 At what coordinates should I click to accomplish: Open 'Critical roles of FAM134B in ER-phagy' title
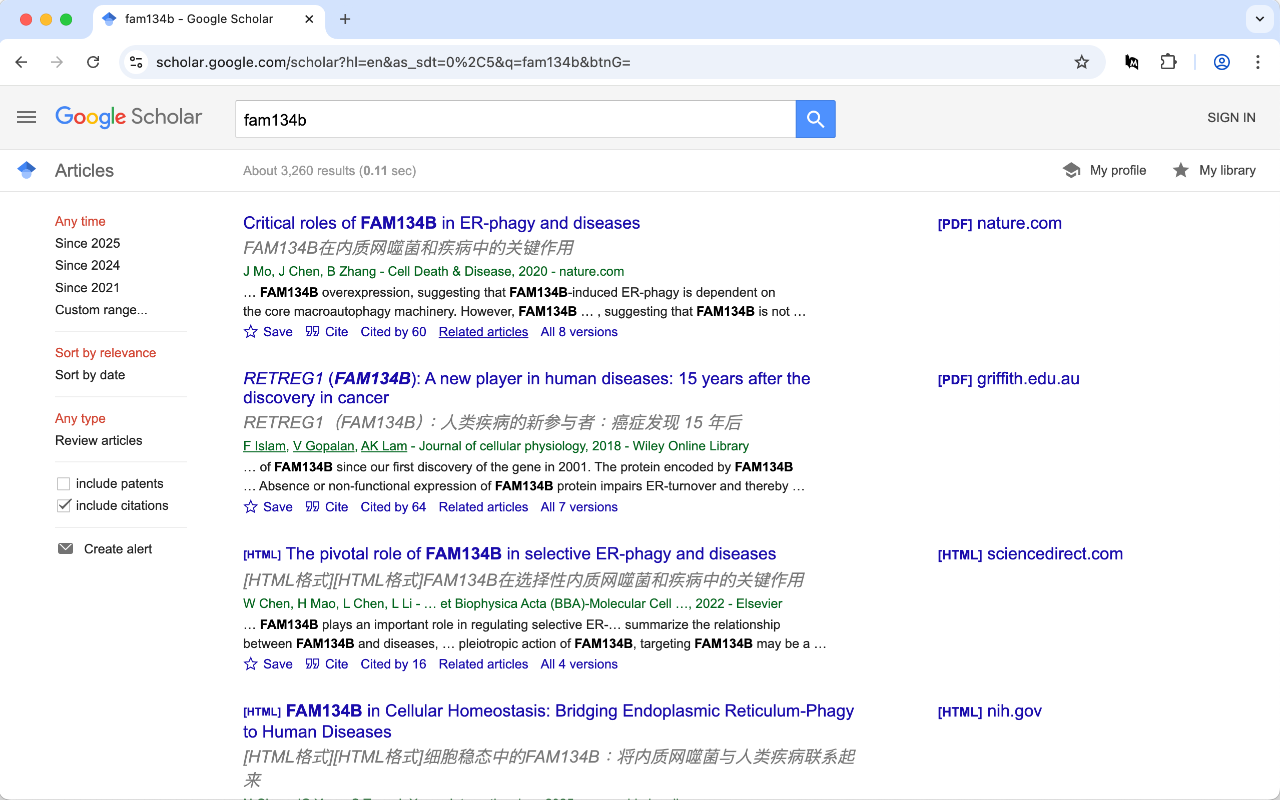pos(441,223)
